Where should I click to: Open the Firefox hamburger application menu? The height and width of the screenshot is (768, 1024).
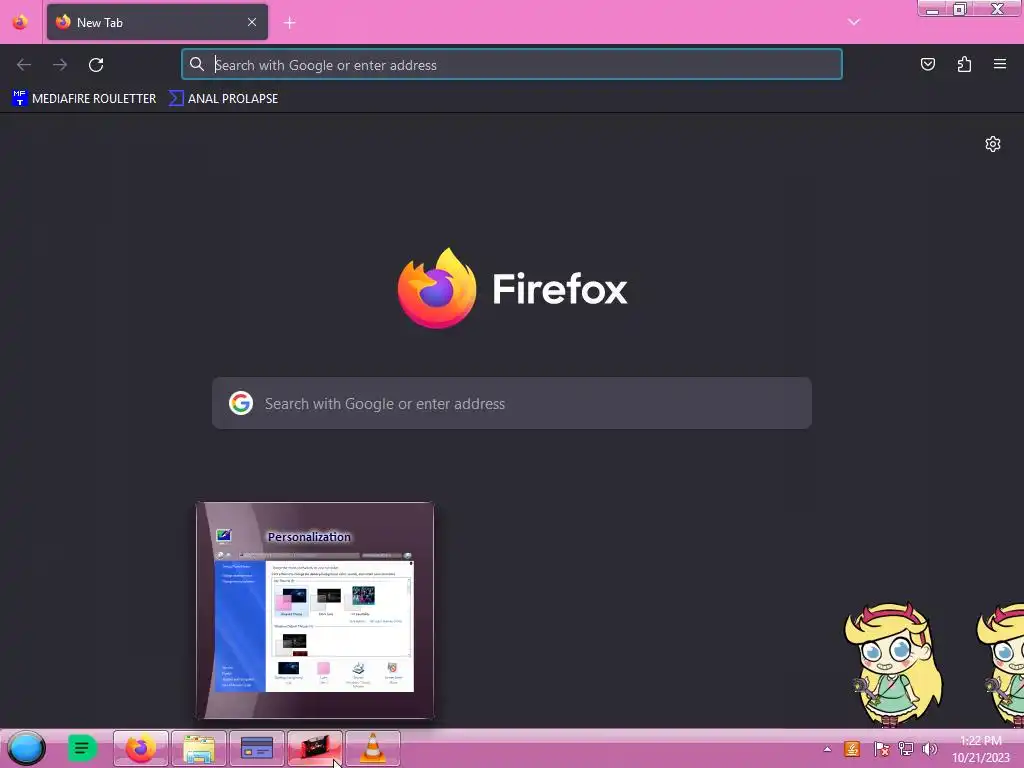[1000, 64]
